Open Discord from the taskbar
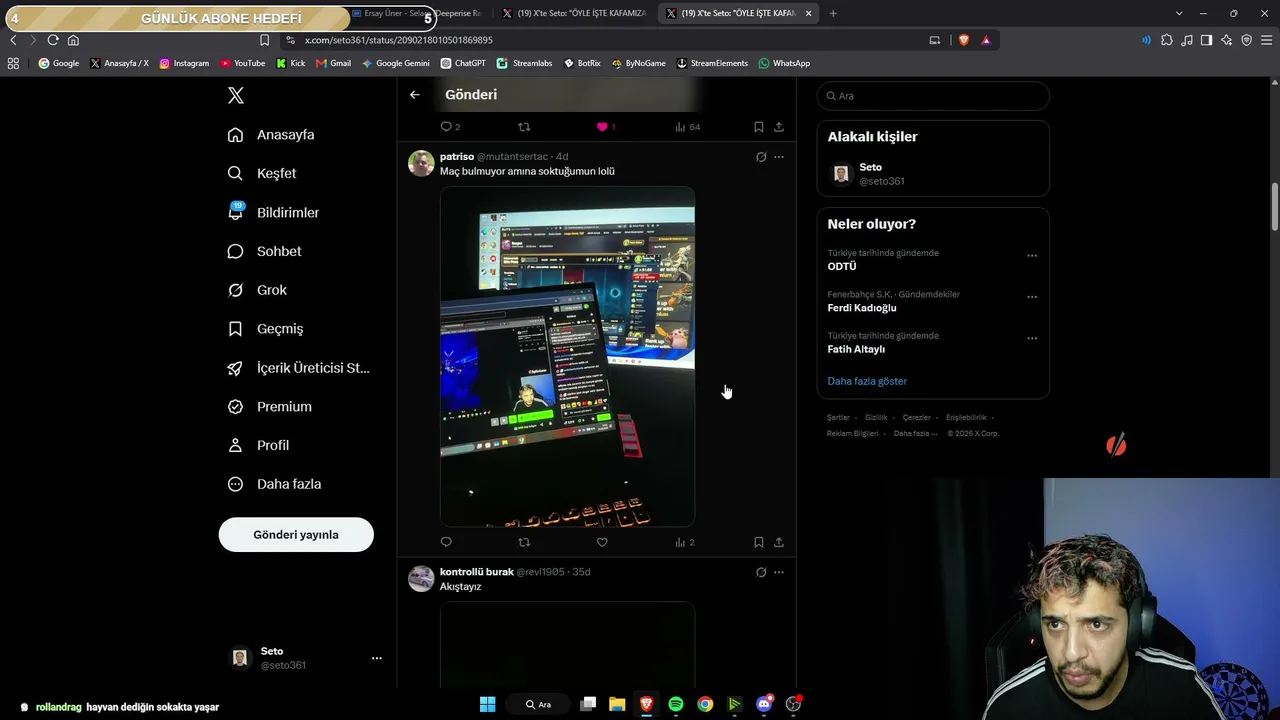The image size is (1280, 720). 764,704
